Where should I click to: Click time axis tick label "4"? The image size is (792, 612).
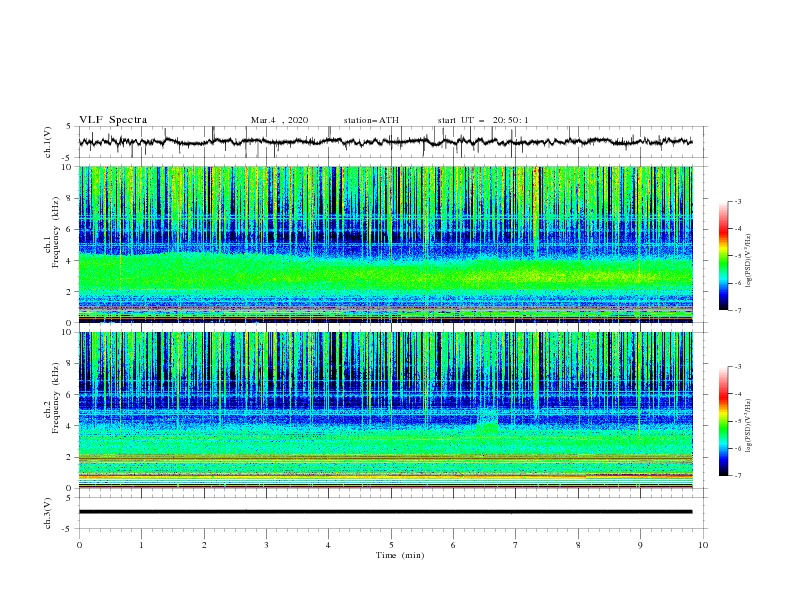[x=328, y=545]
